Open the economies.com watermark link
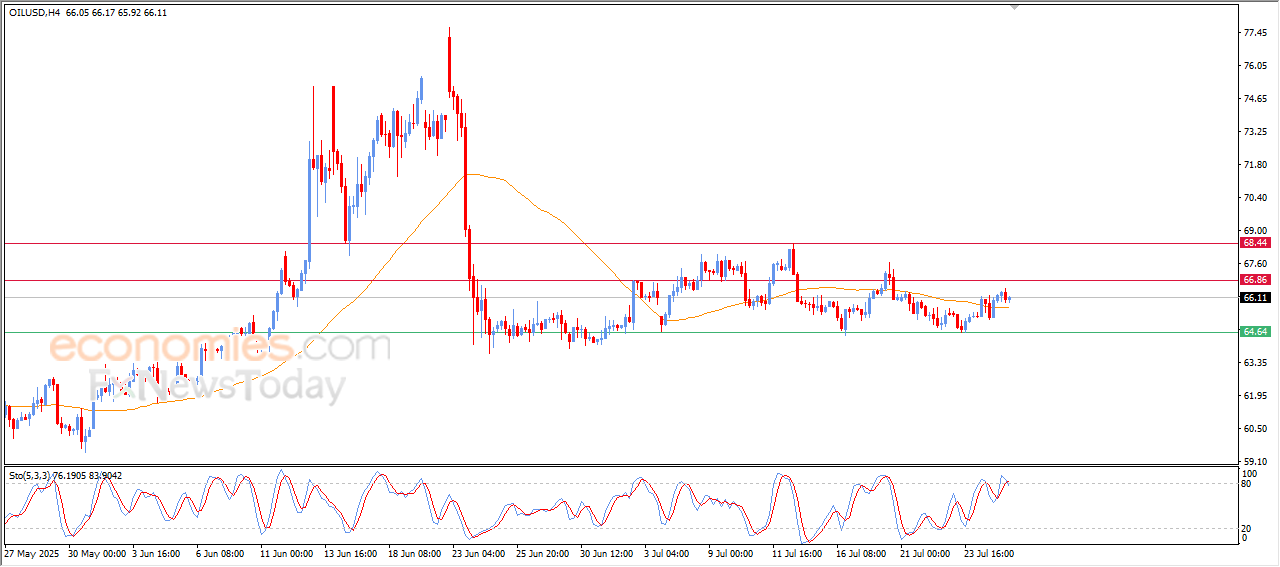This screenshot has width=1280, height=567. pos(219,347)
